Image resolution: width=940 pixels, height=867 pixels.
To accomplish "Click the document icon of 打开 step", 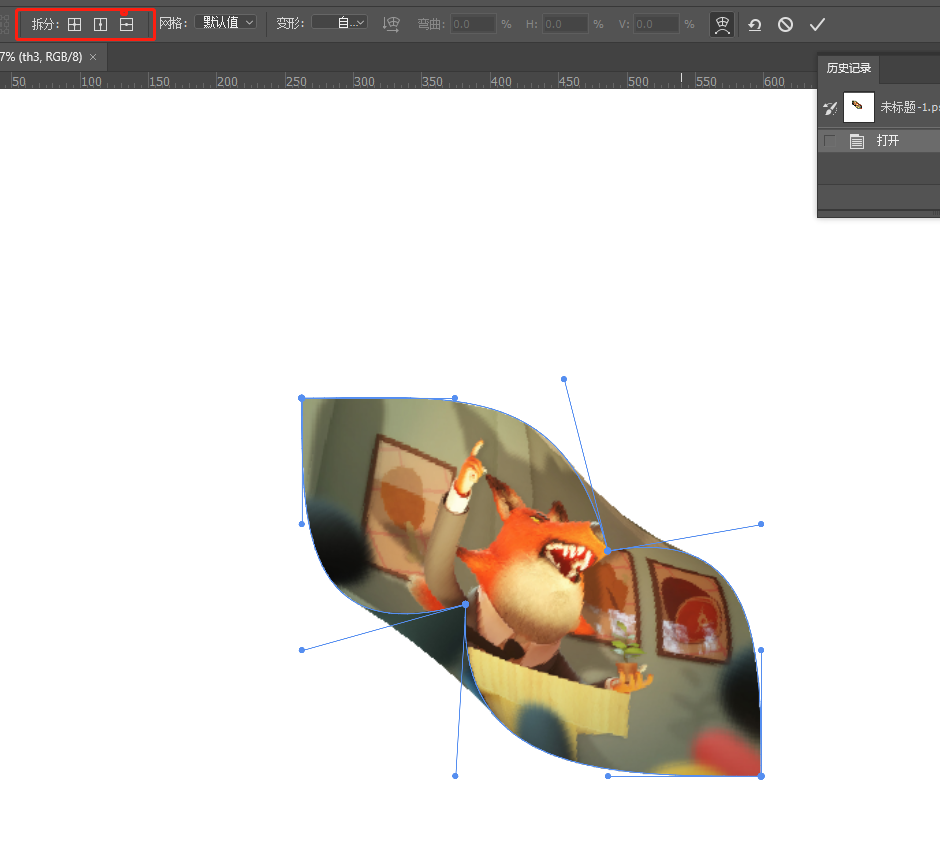I will [x=857, y=142].
